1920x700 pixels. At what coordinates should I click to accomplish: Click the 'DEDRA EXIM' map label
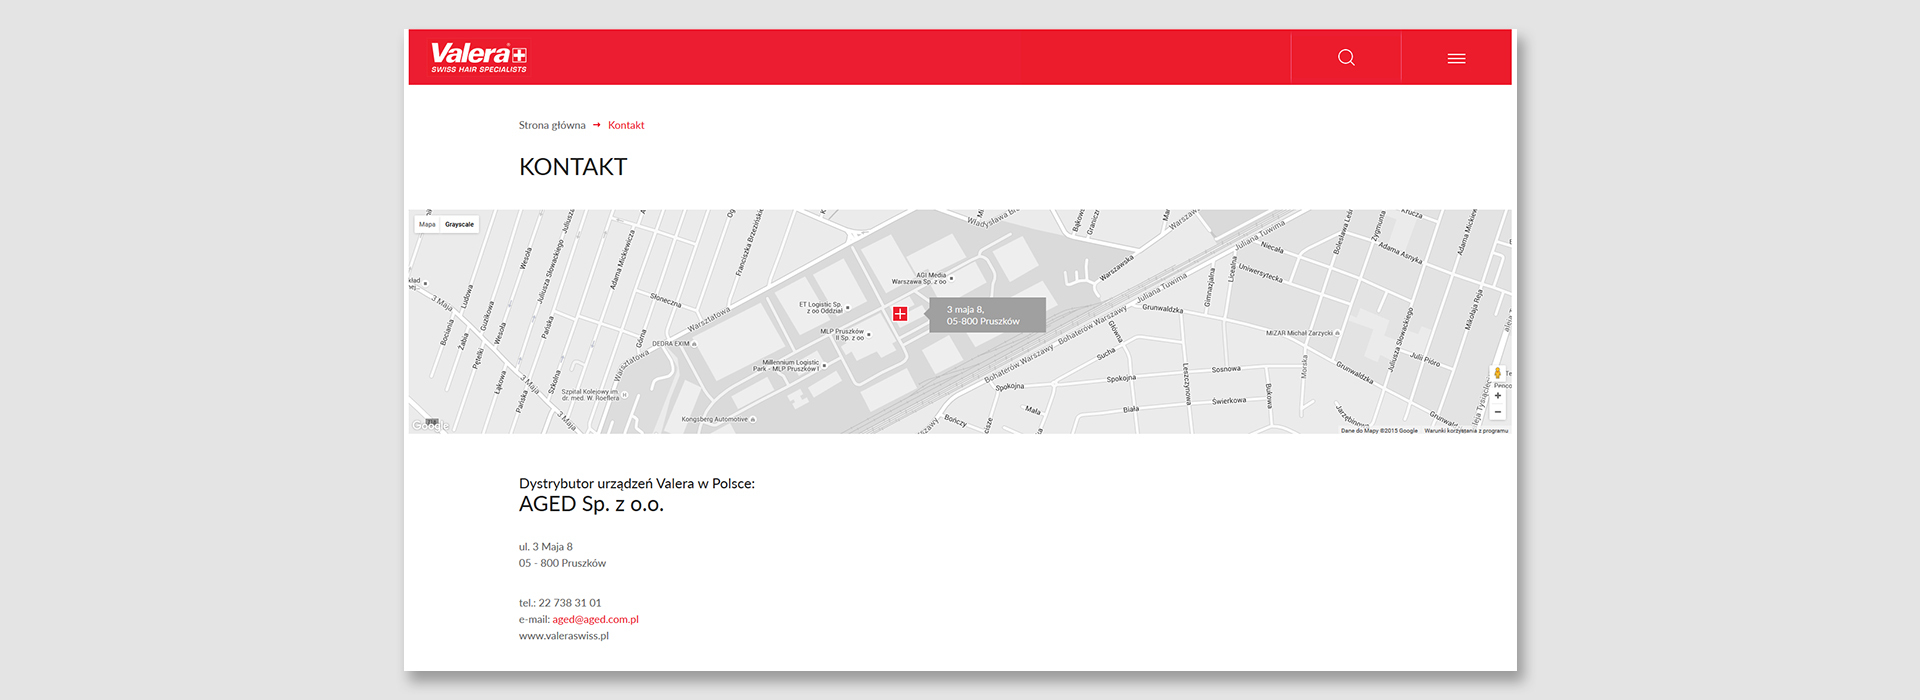pos(671,344)
